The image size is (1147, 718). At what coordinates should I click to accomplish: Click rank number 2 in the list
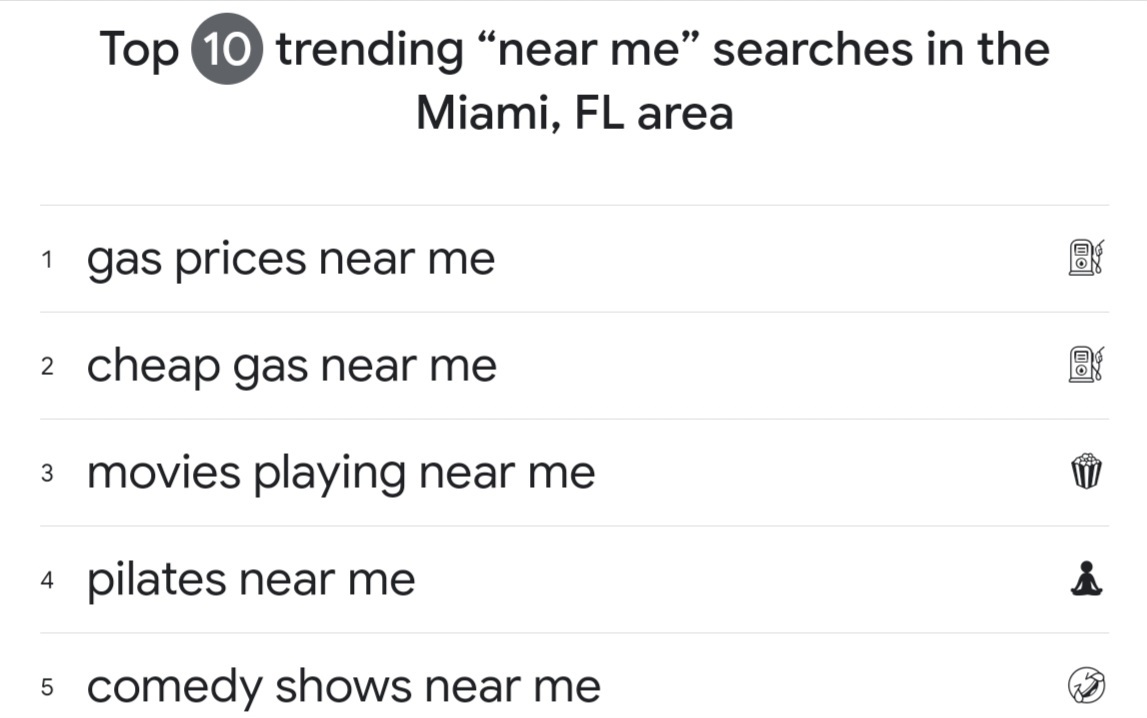[48, 366]
